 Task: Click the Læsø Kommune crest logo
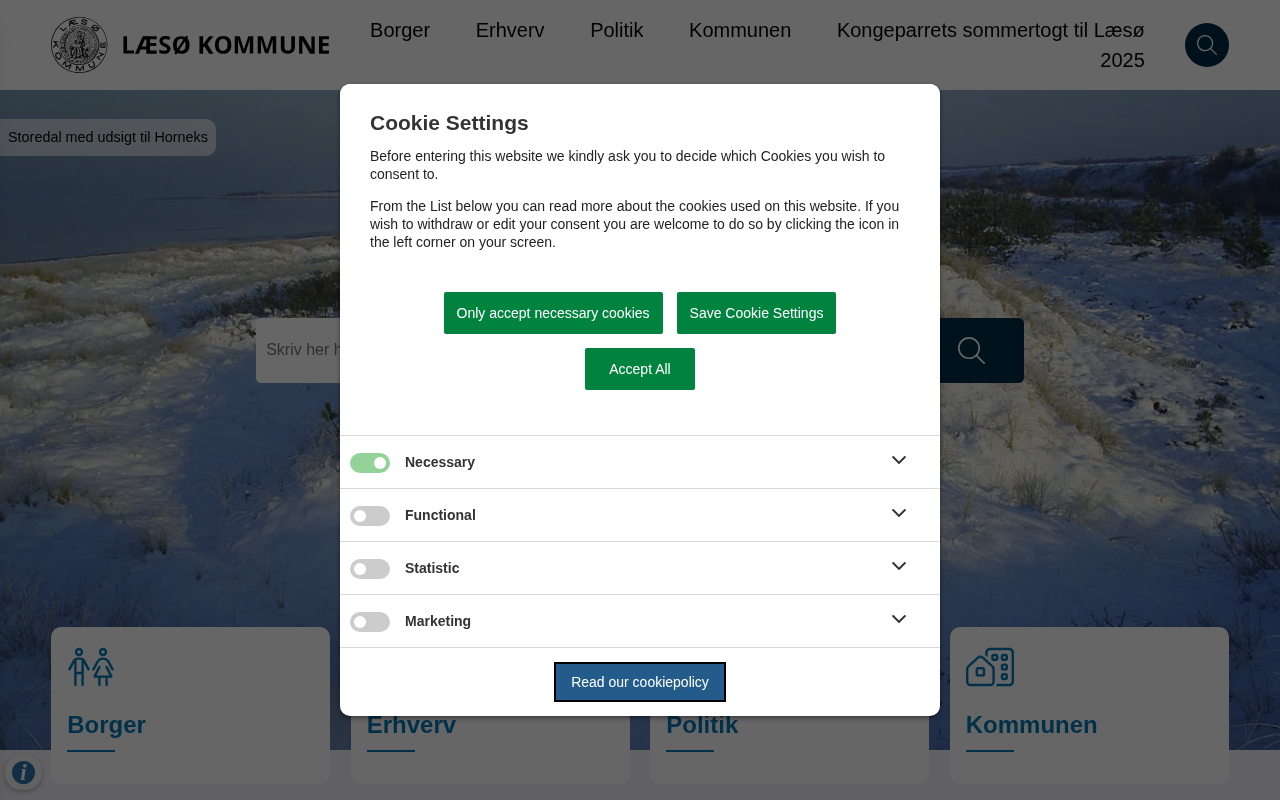pyautogui.click(x=79, y=45)
